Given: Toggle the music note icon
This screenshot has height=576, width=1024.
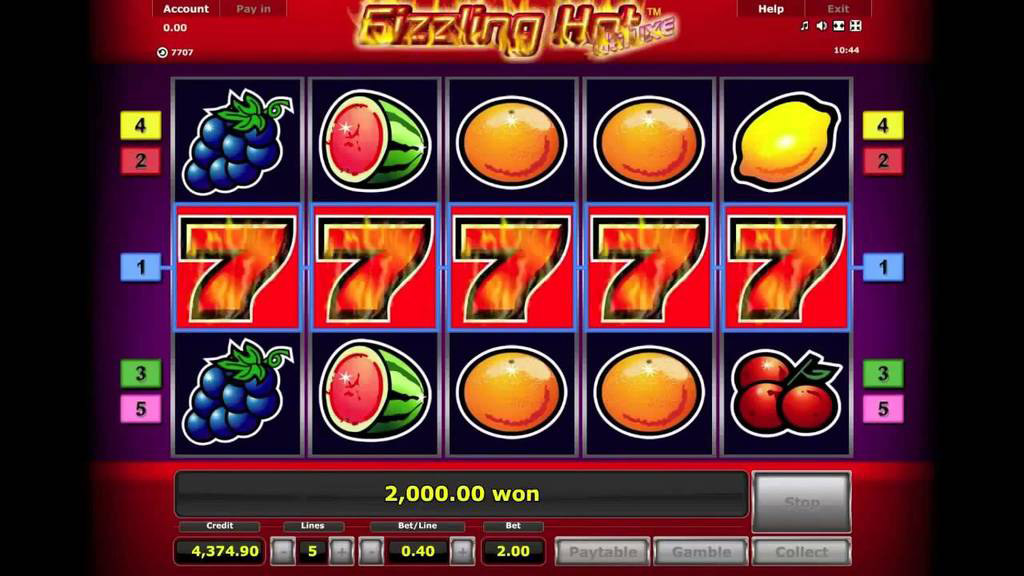Looking at the screenshot, I should [805, 26].
